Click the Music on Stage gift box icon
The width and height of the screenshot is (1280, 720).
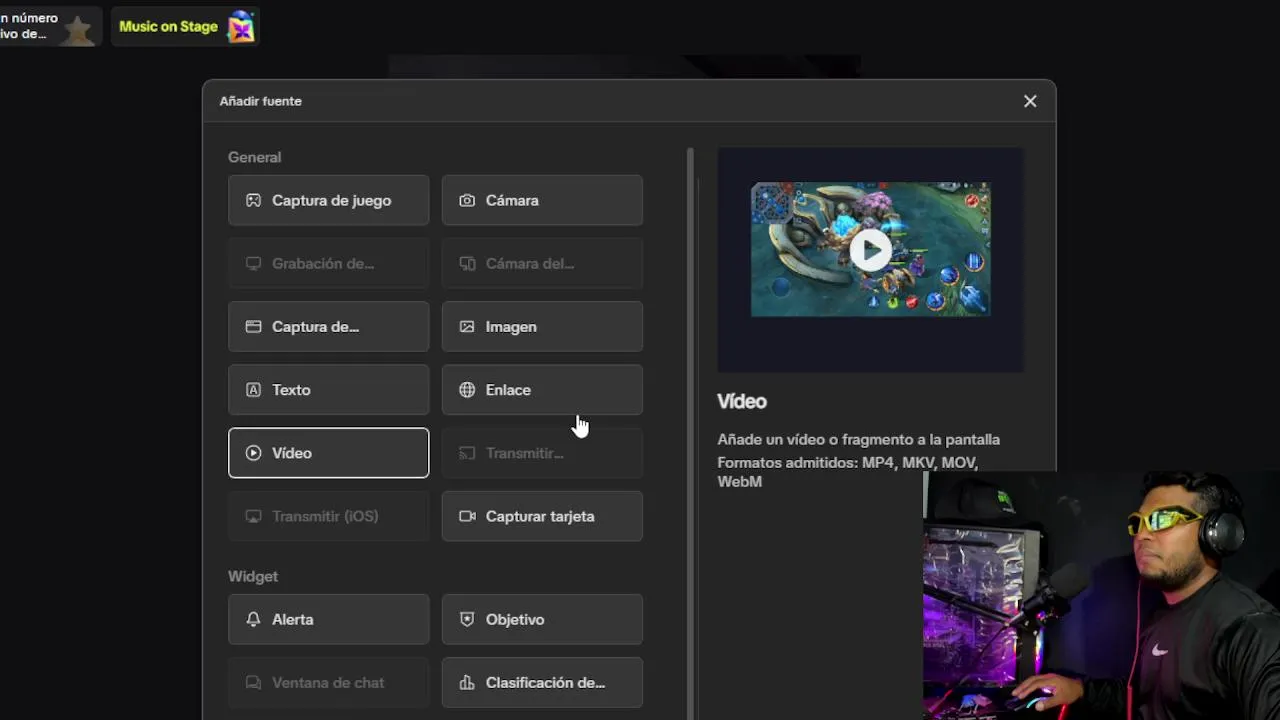coord(241,27)
